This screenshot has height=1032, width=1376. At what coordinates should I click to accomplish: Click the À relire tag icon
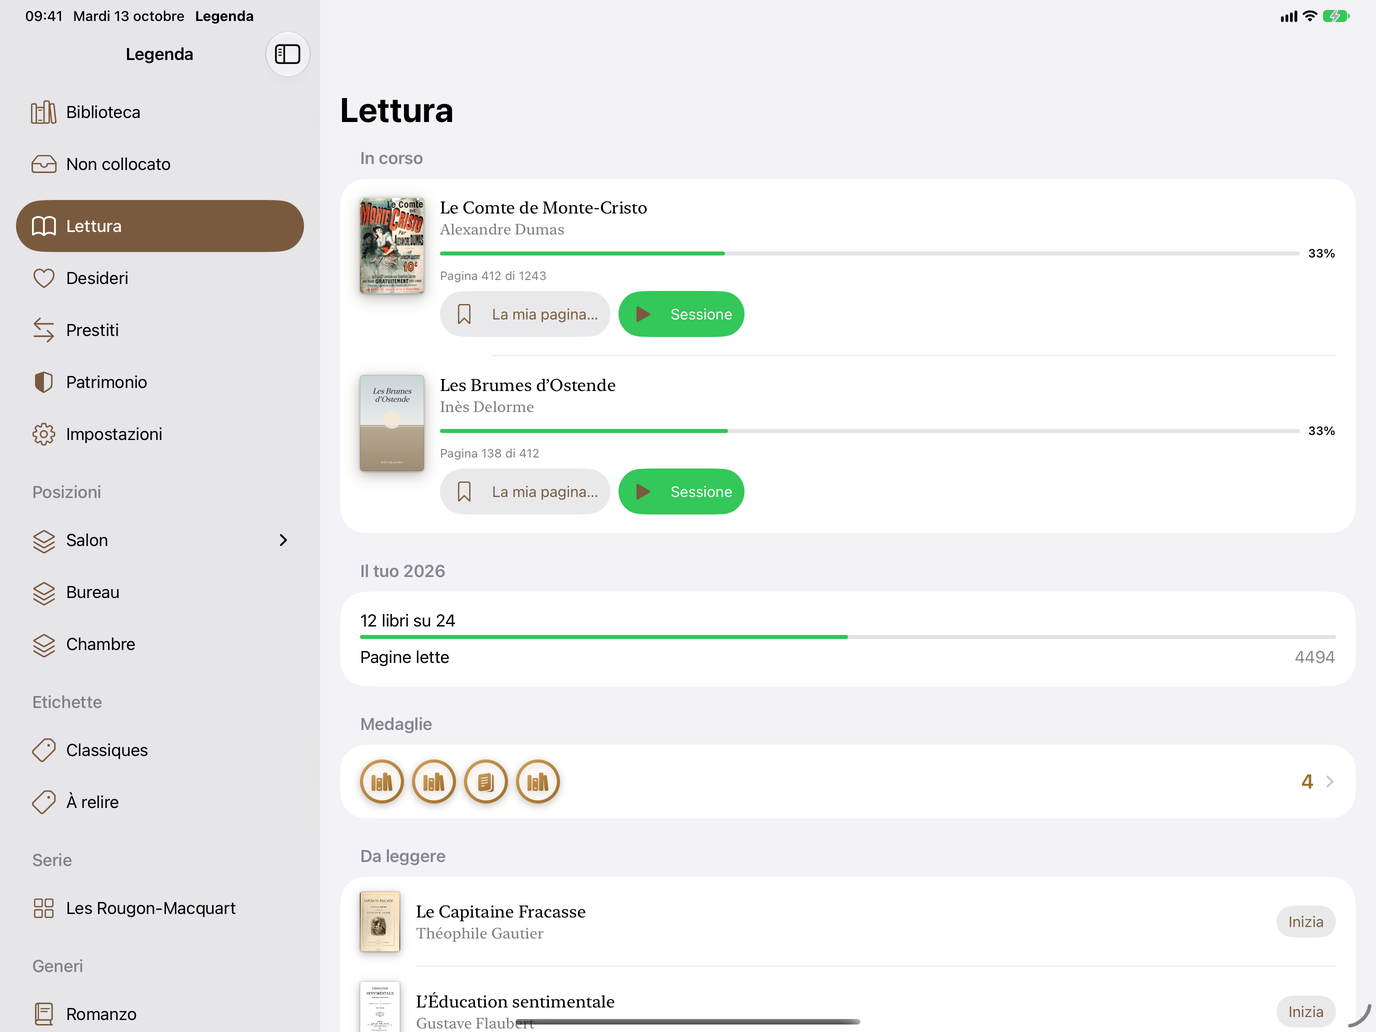pyautogui.click(x=44, y=802)
